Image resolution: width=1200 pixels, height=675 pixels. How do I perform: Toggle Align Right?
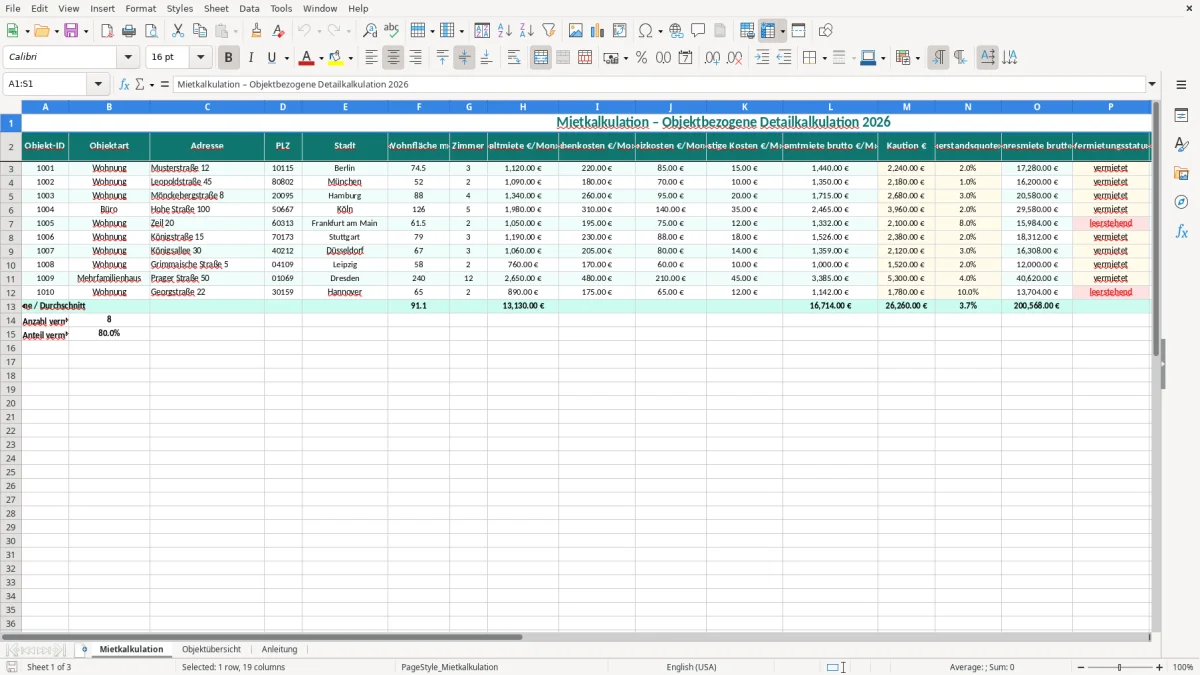tap(416, 58)
